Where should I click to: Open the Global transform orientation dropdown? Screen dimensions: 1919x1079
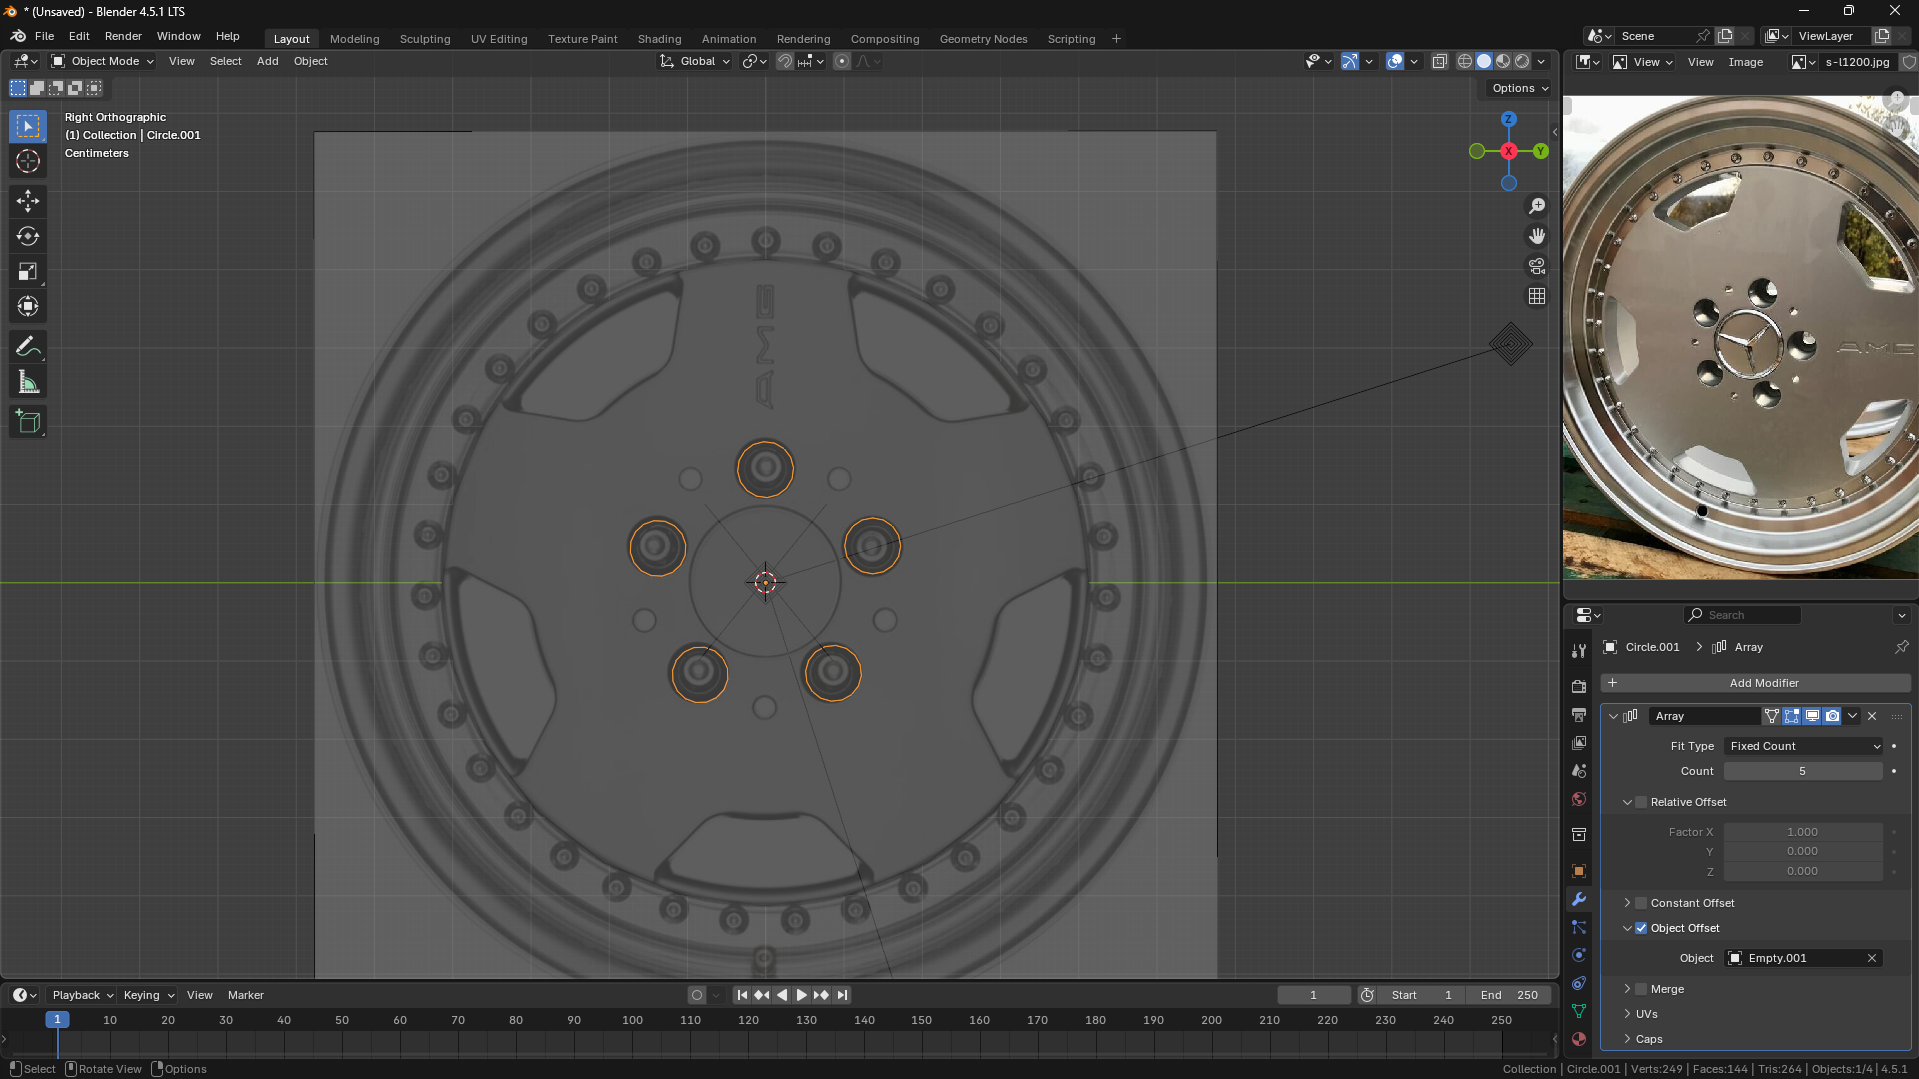695,61
